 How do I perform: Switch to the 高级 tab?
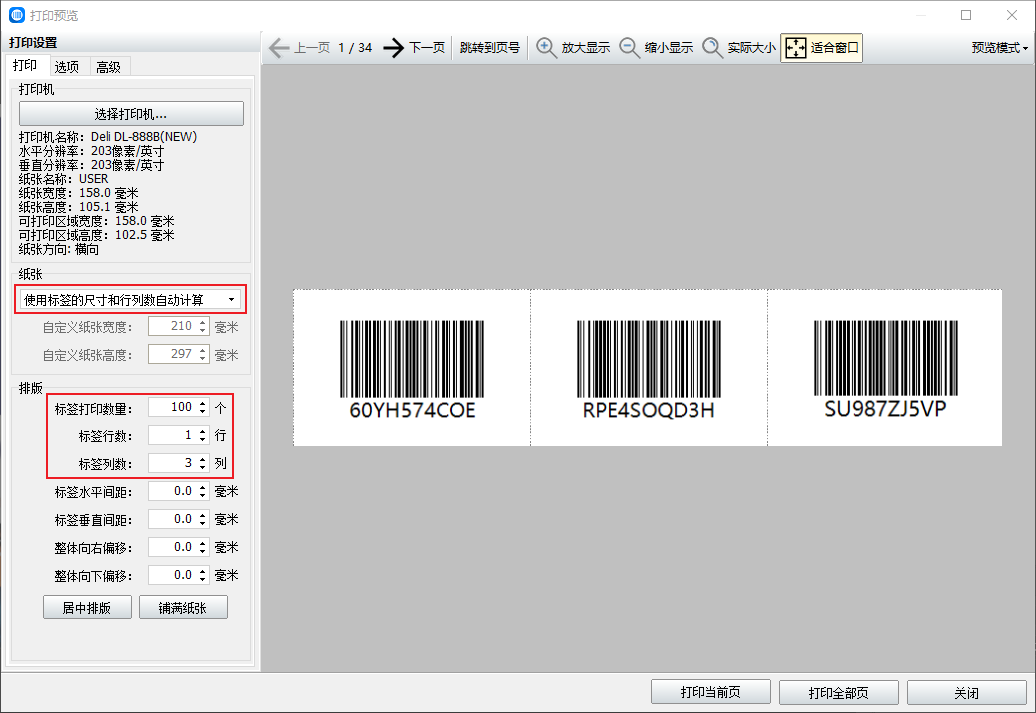click(x=108, y=67)
